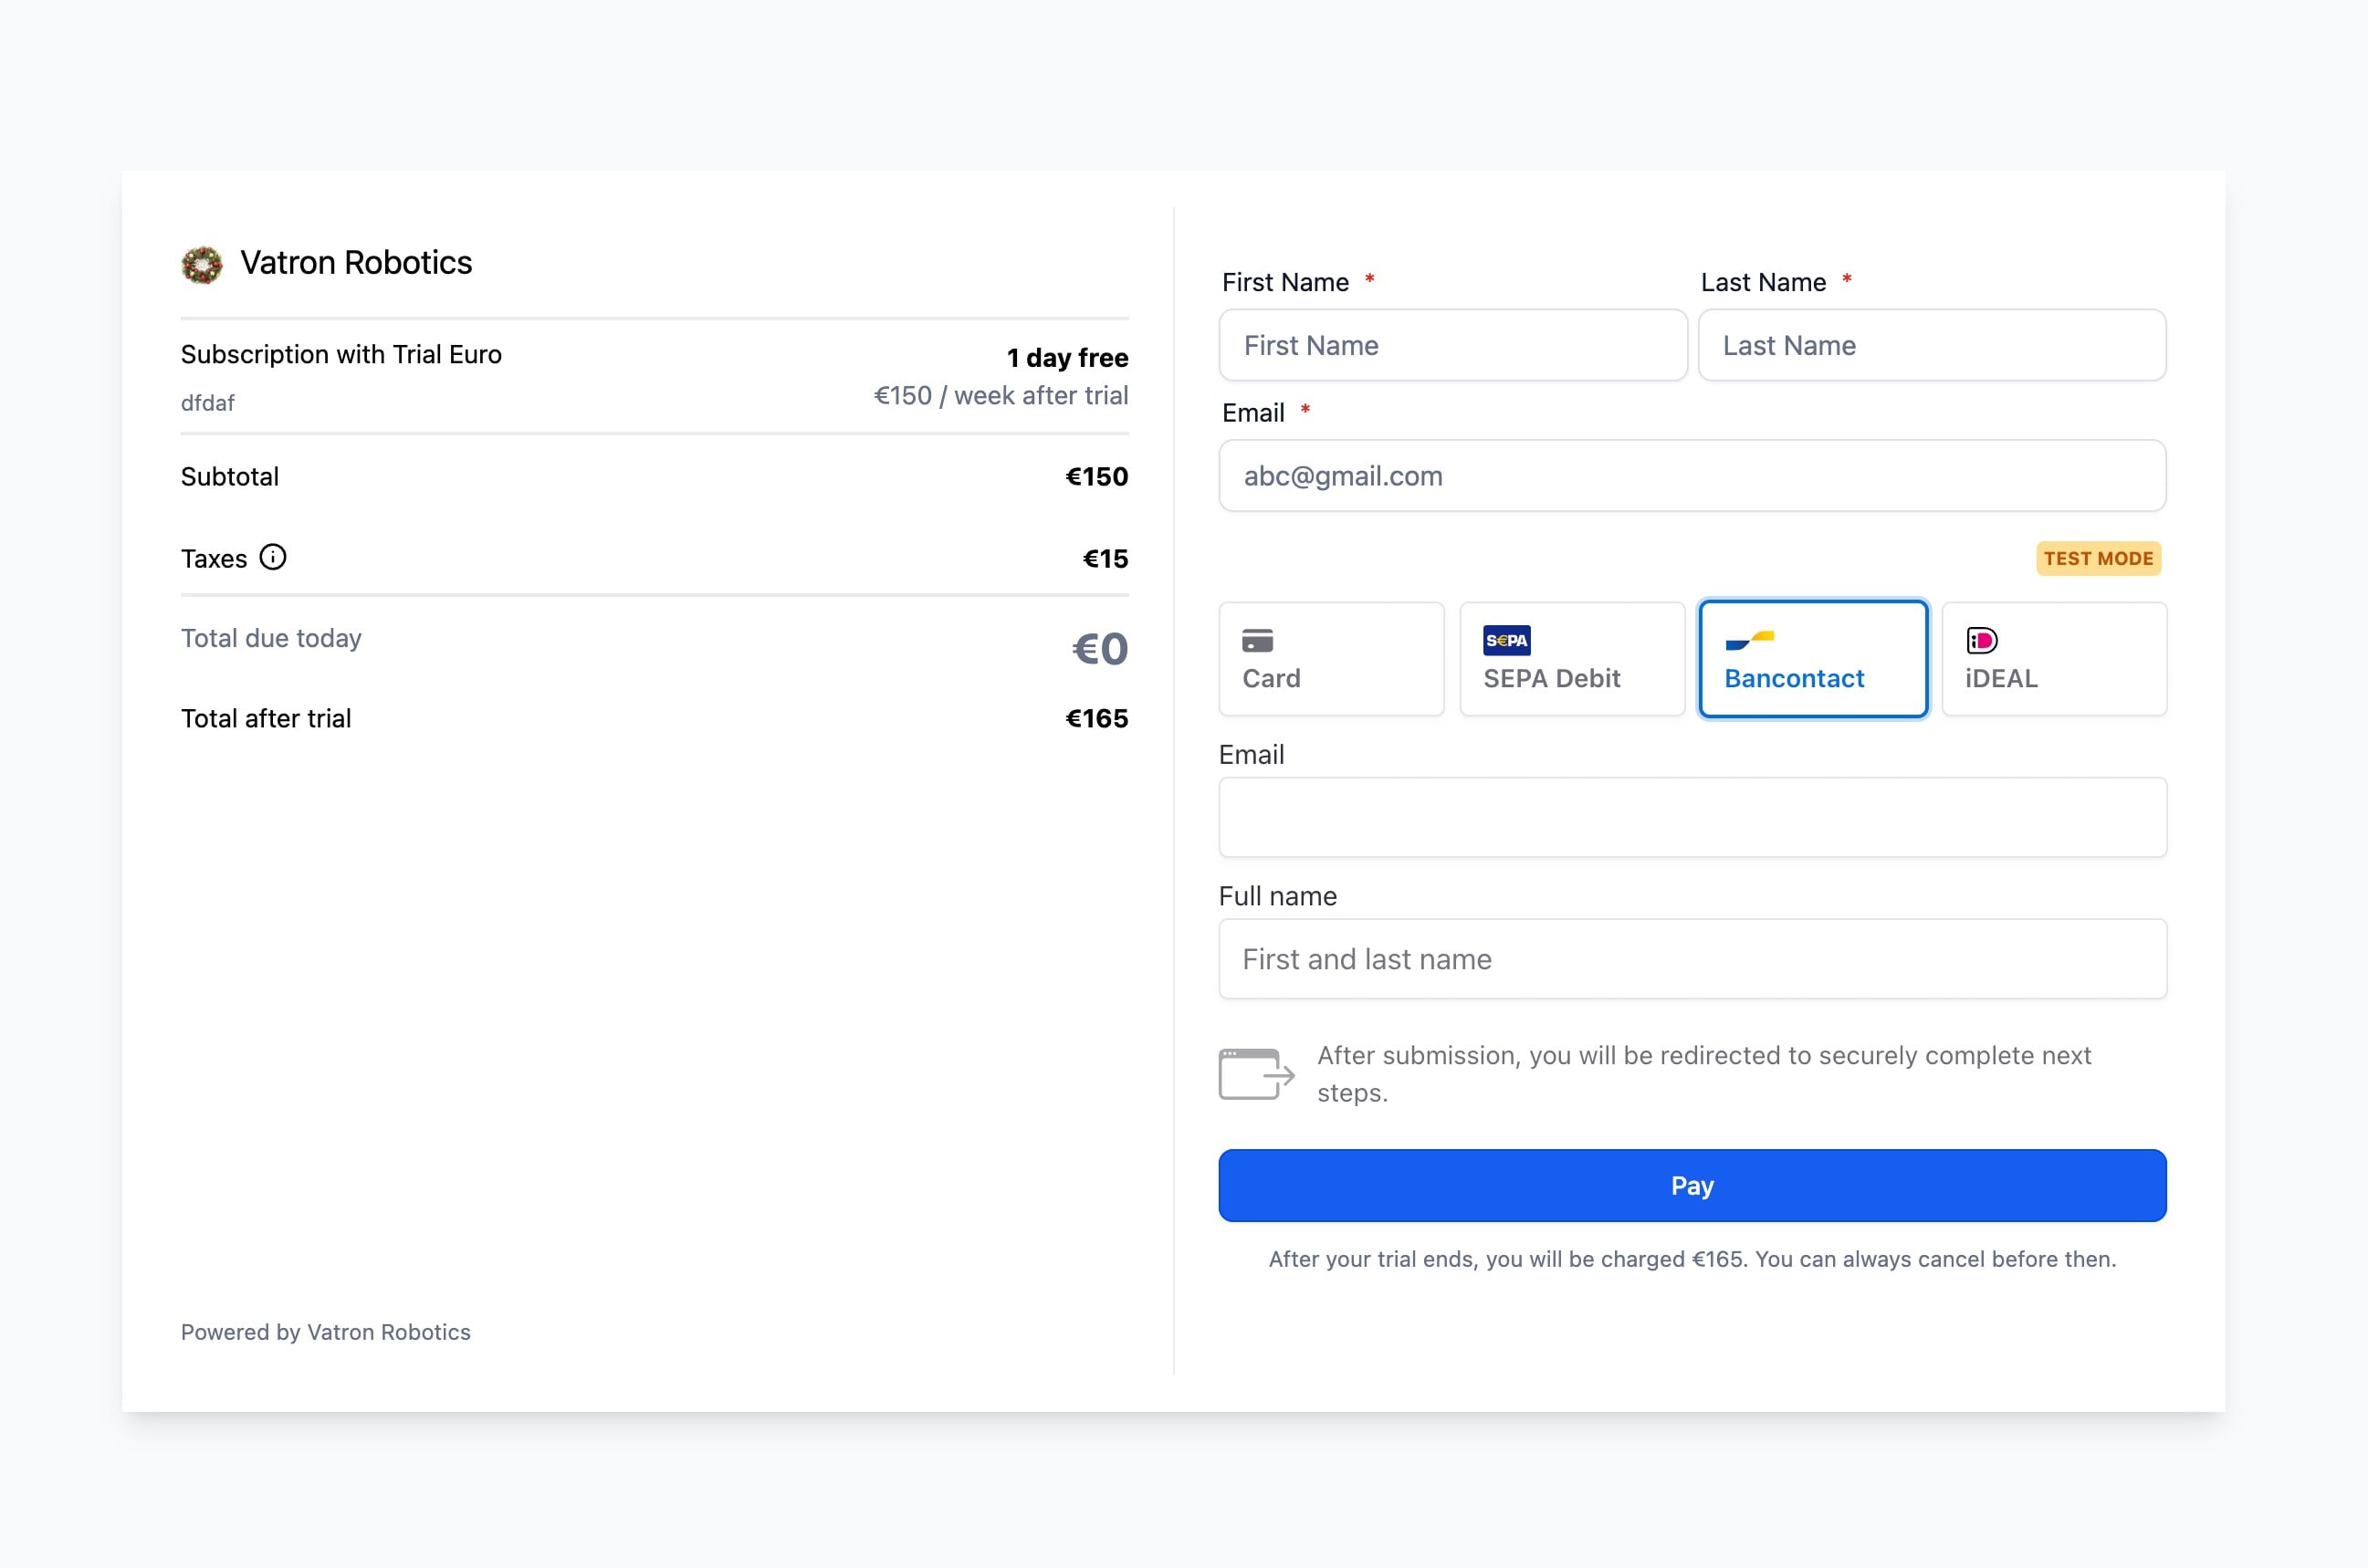The height and width of the screenshot is (1568, 2368).
Task: Click the Bancontact logo icon
Action: (x=1749, y=640)
